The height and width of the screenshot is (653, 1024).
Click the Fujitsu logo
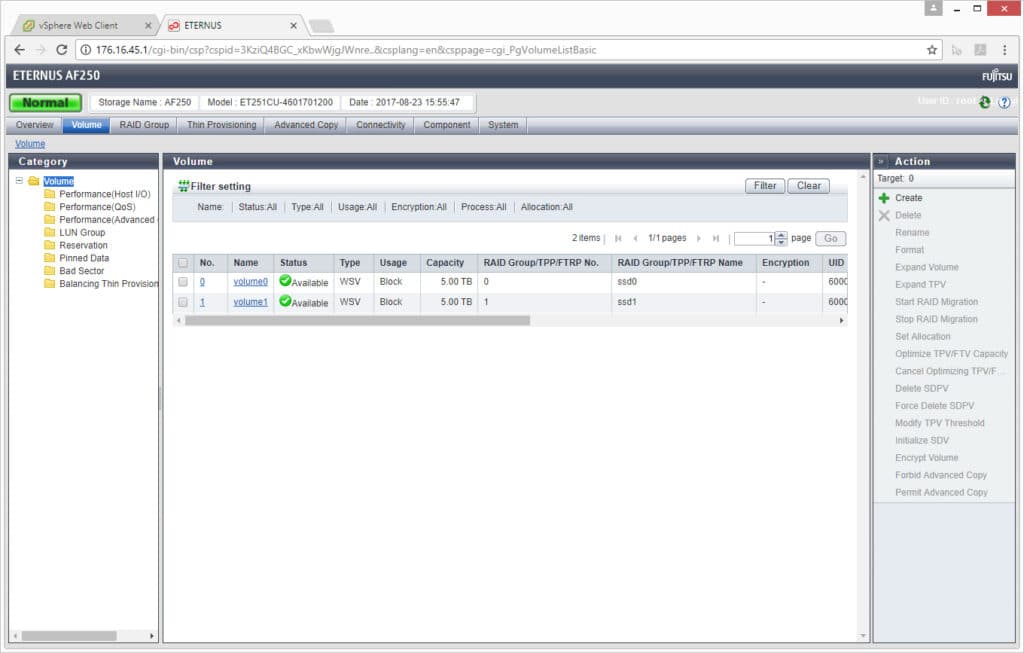click(997, 76)
